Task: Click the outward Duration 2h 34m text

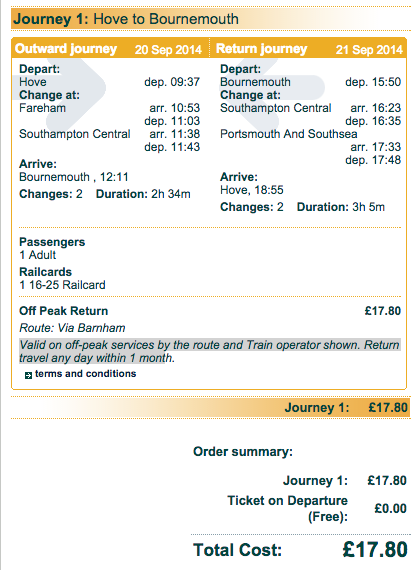Action: [x=143, y=194]
